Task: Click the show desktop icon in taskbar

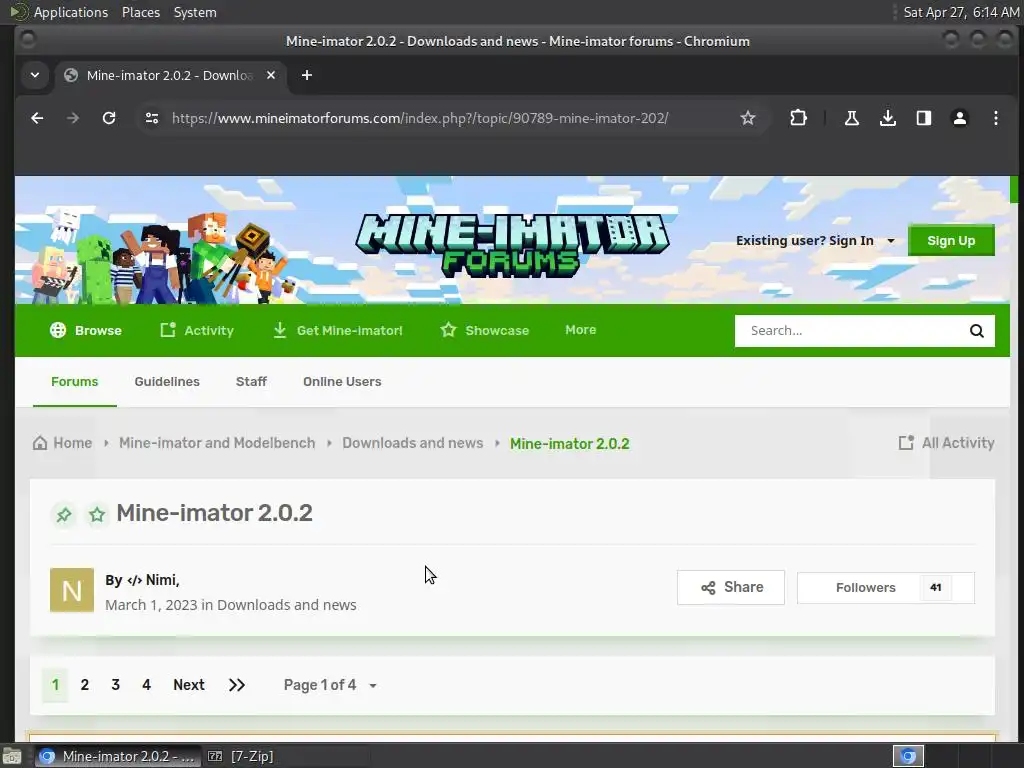Action: pos(12,756)
